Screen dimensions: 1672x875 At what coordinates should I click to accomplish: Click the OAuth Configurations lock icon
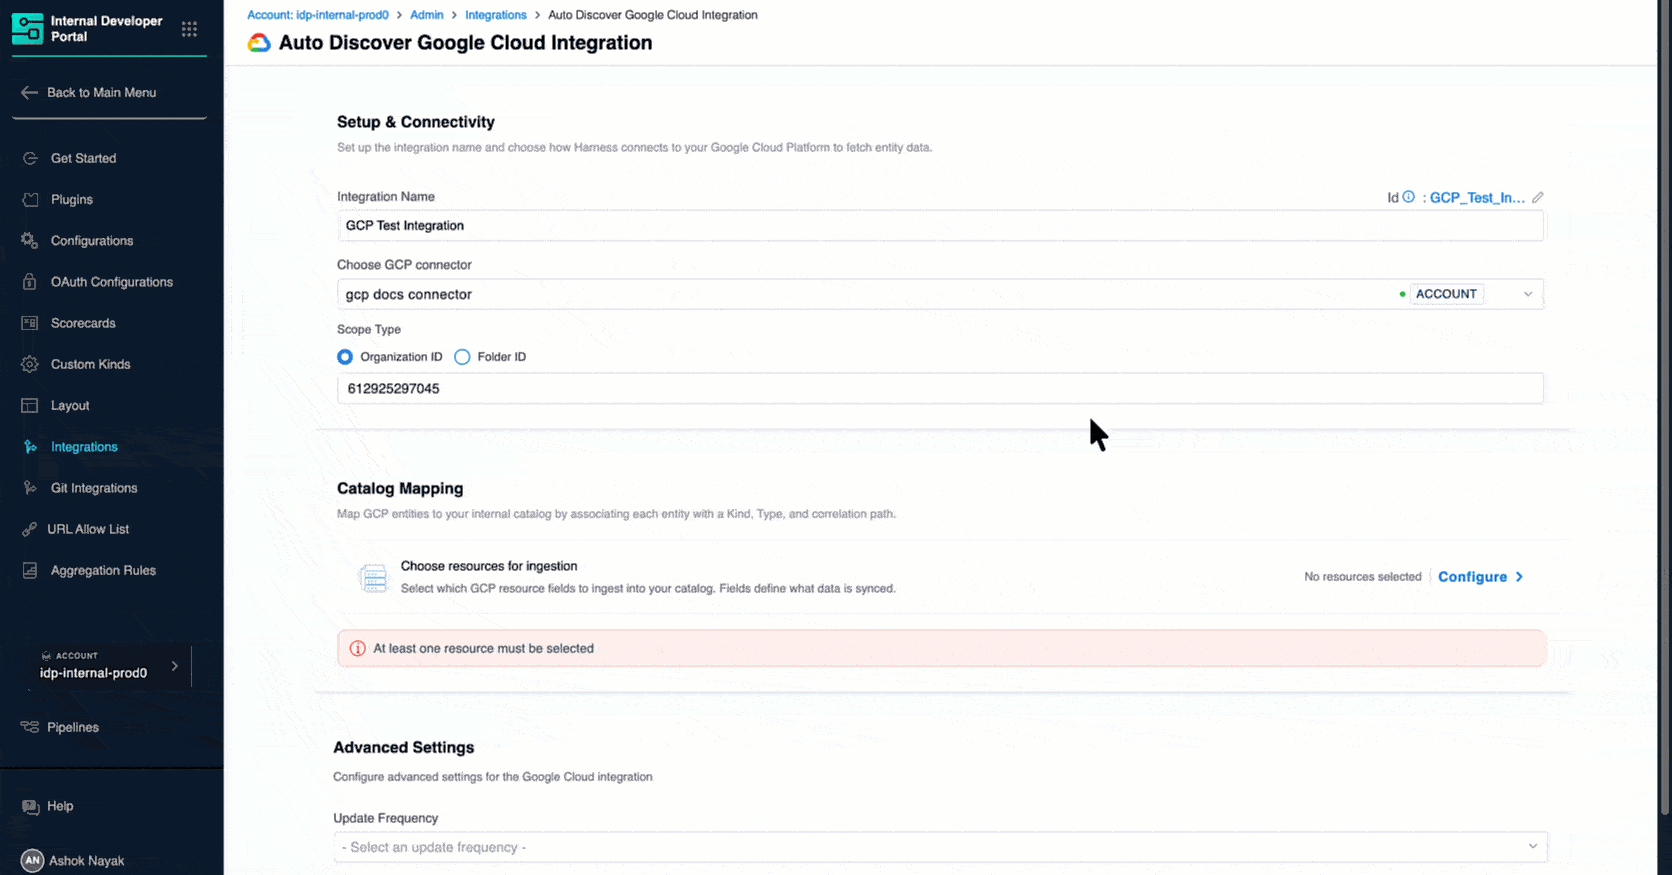click(x=30, y=282)
